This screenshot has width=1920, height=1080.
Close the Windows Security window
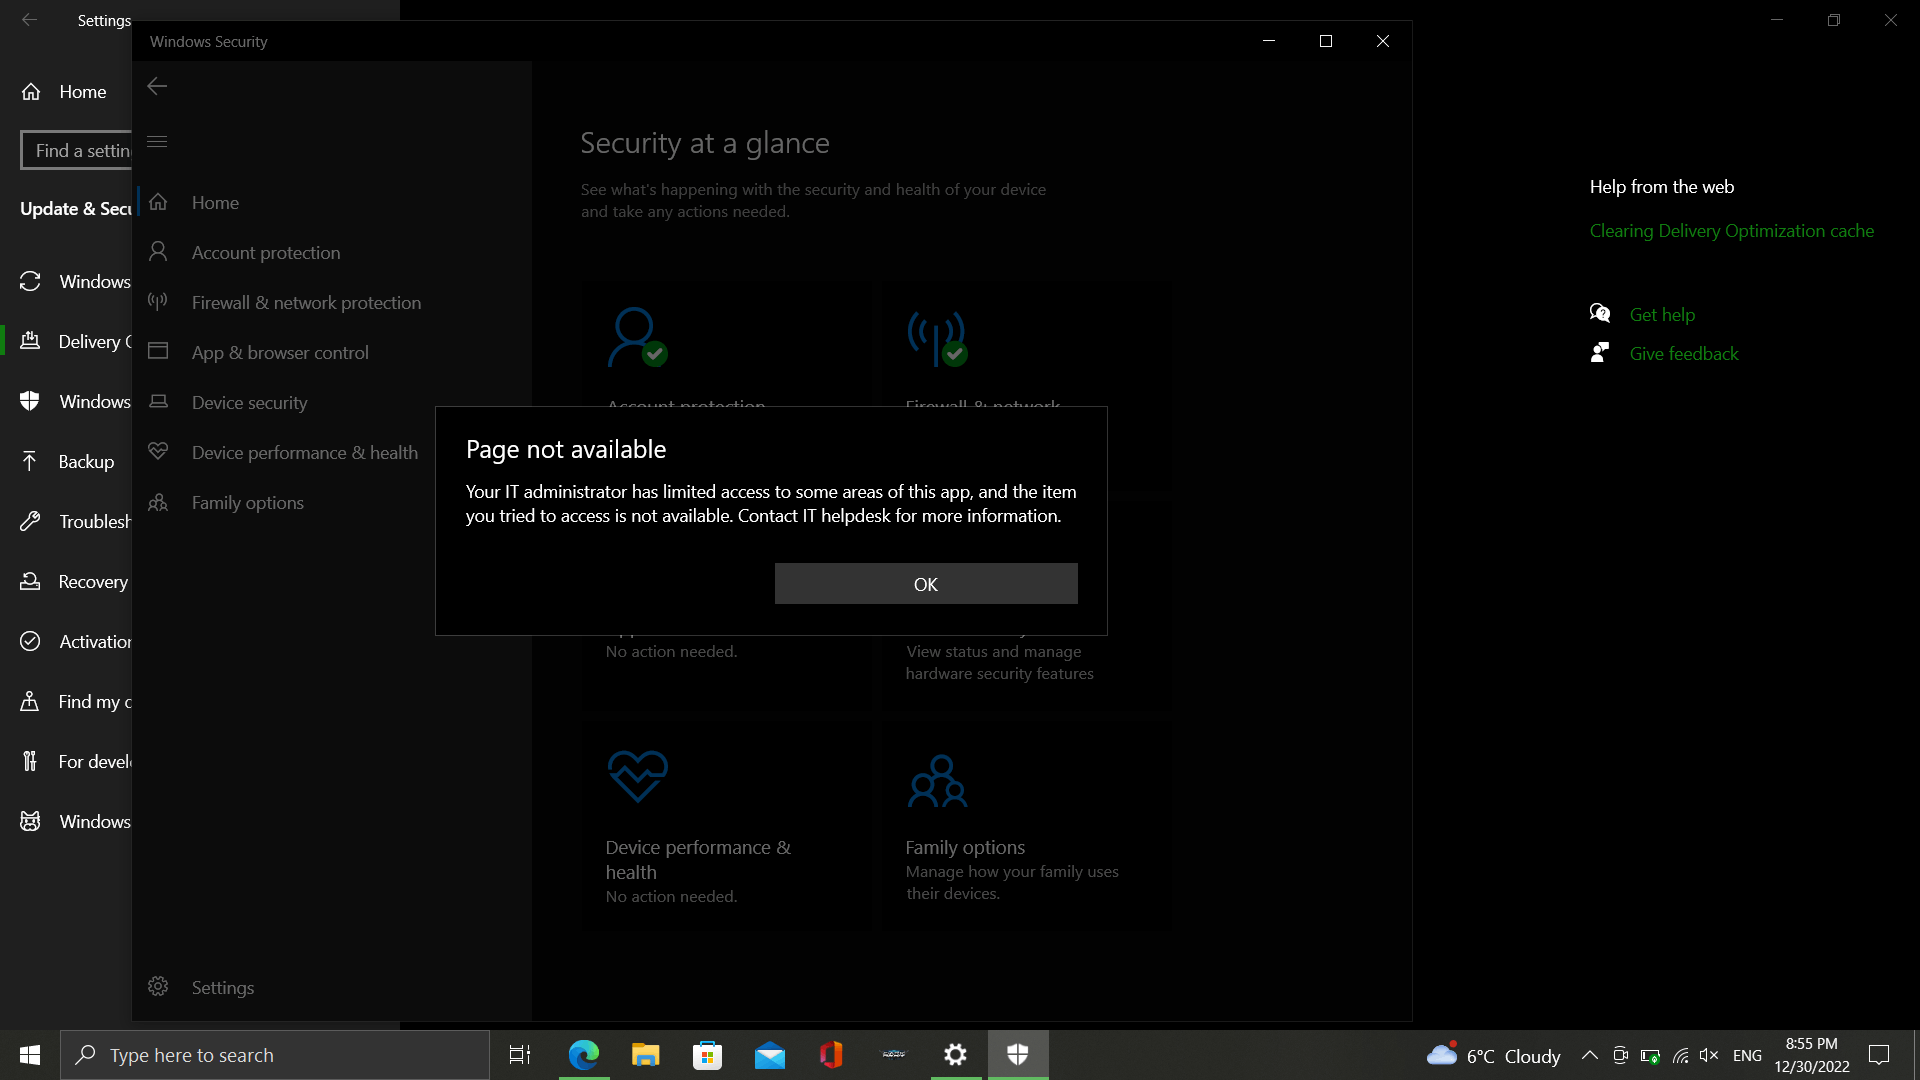1383,41
